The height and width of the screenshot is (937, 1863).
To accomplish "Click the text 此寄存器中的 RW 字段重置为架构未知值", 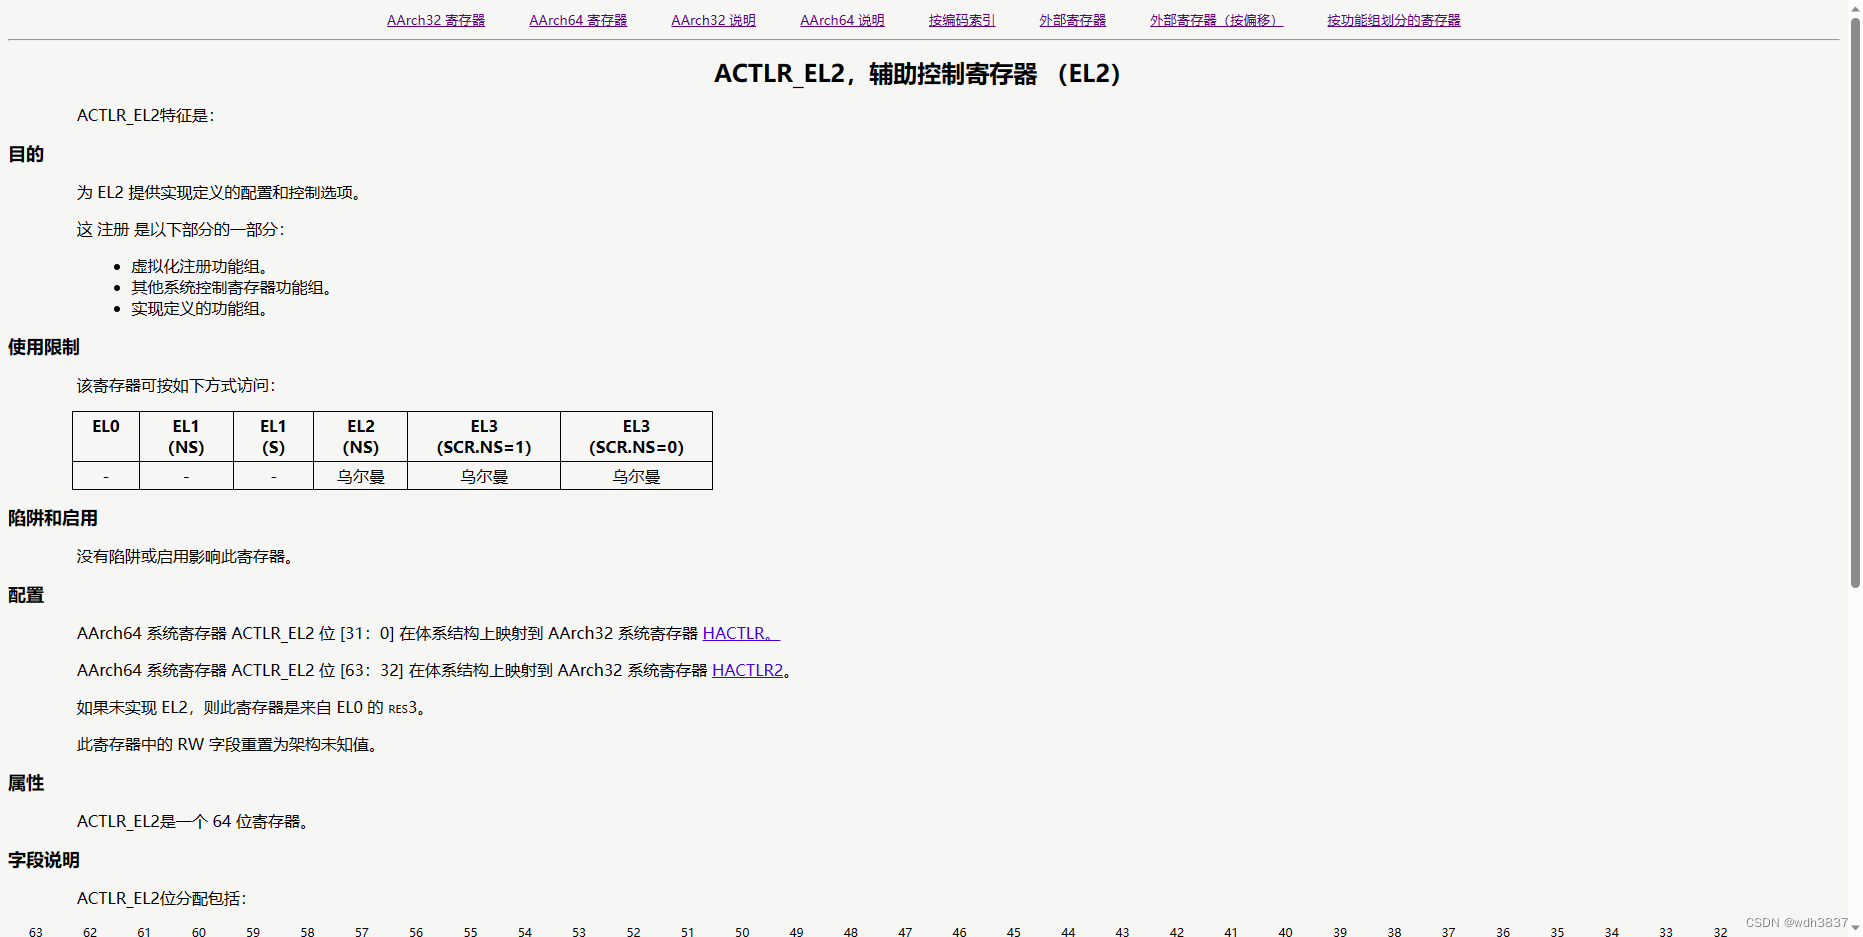I will tap(227, 744).
